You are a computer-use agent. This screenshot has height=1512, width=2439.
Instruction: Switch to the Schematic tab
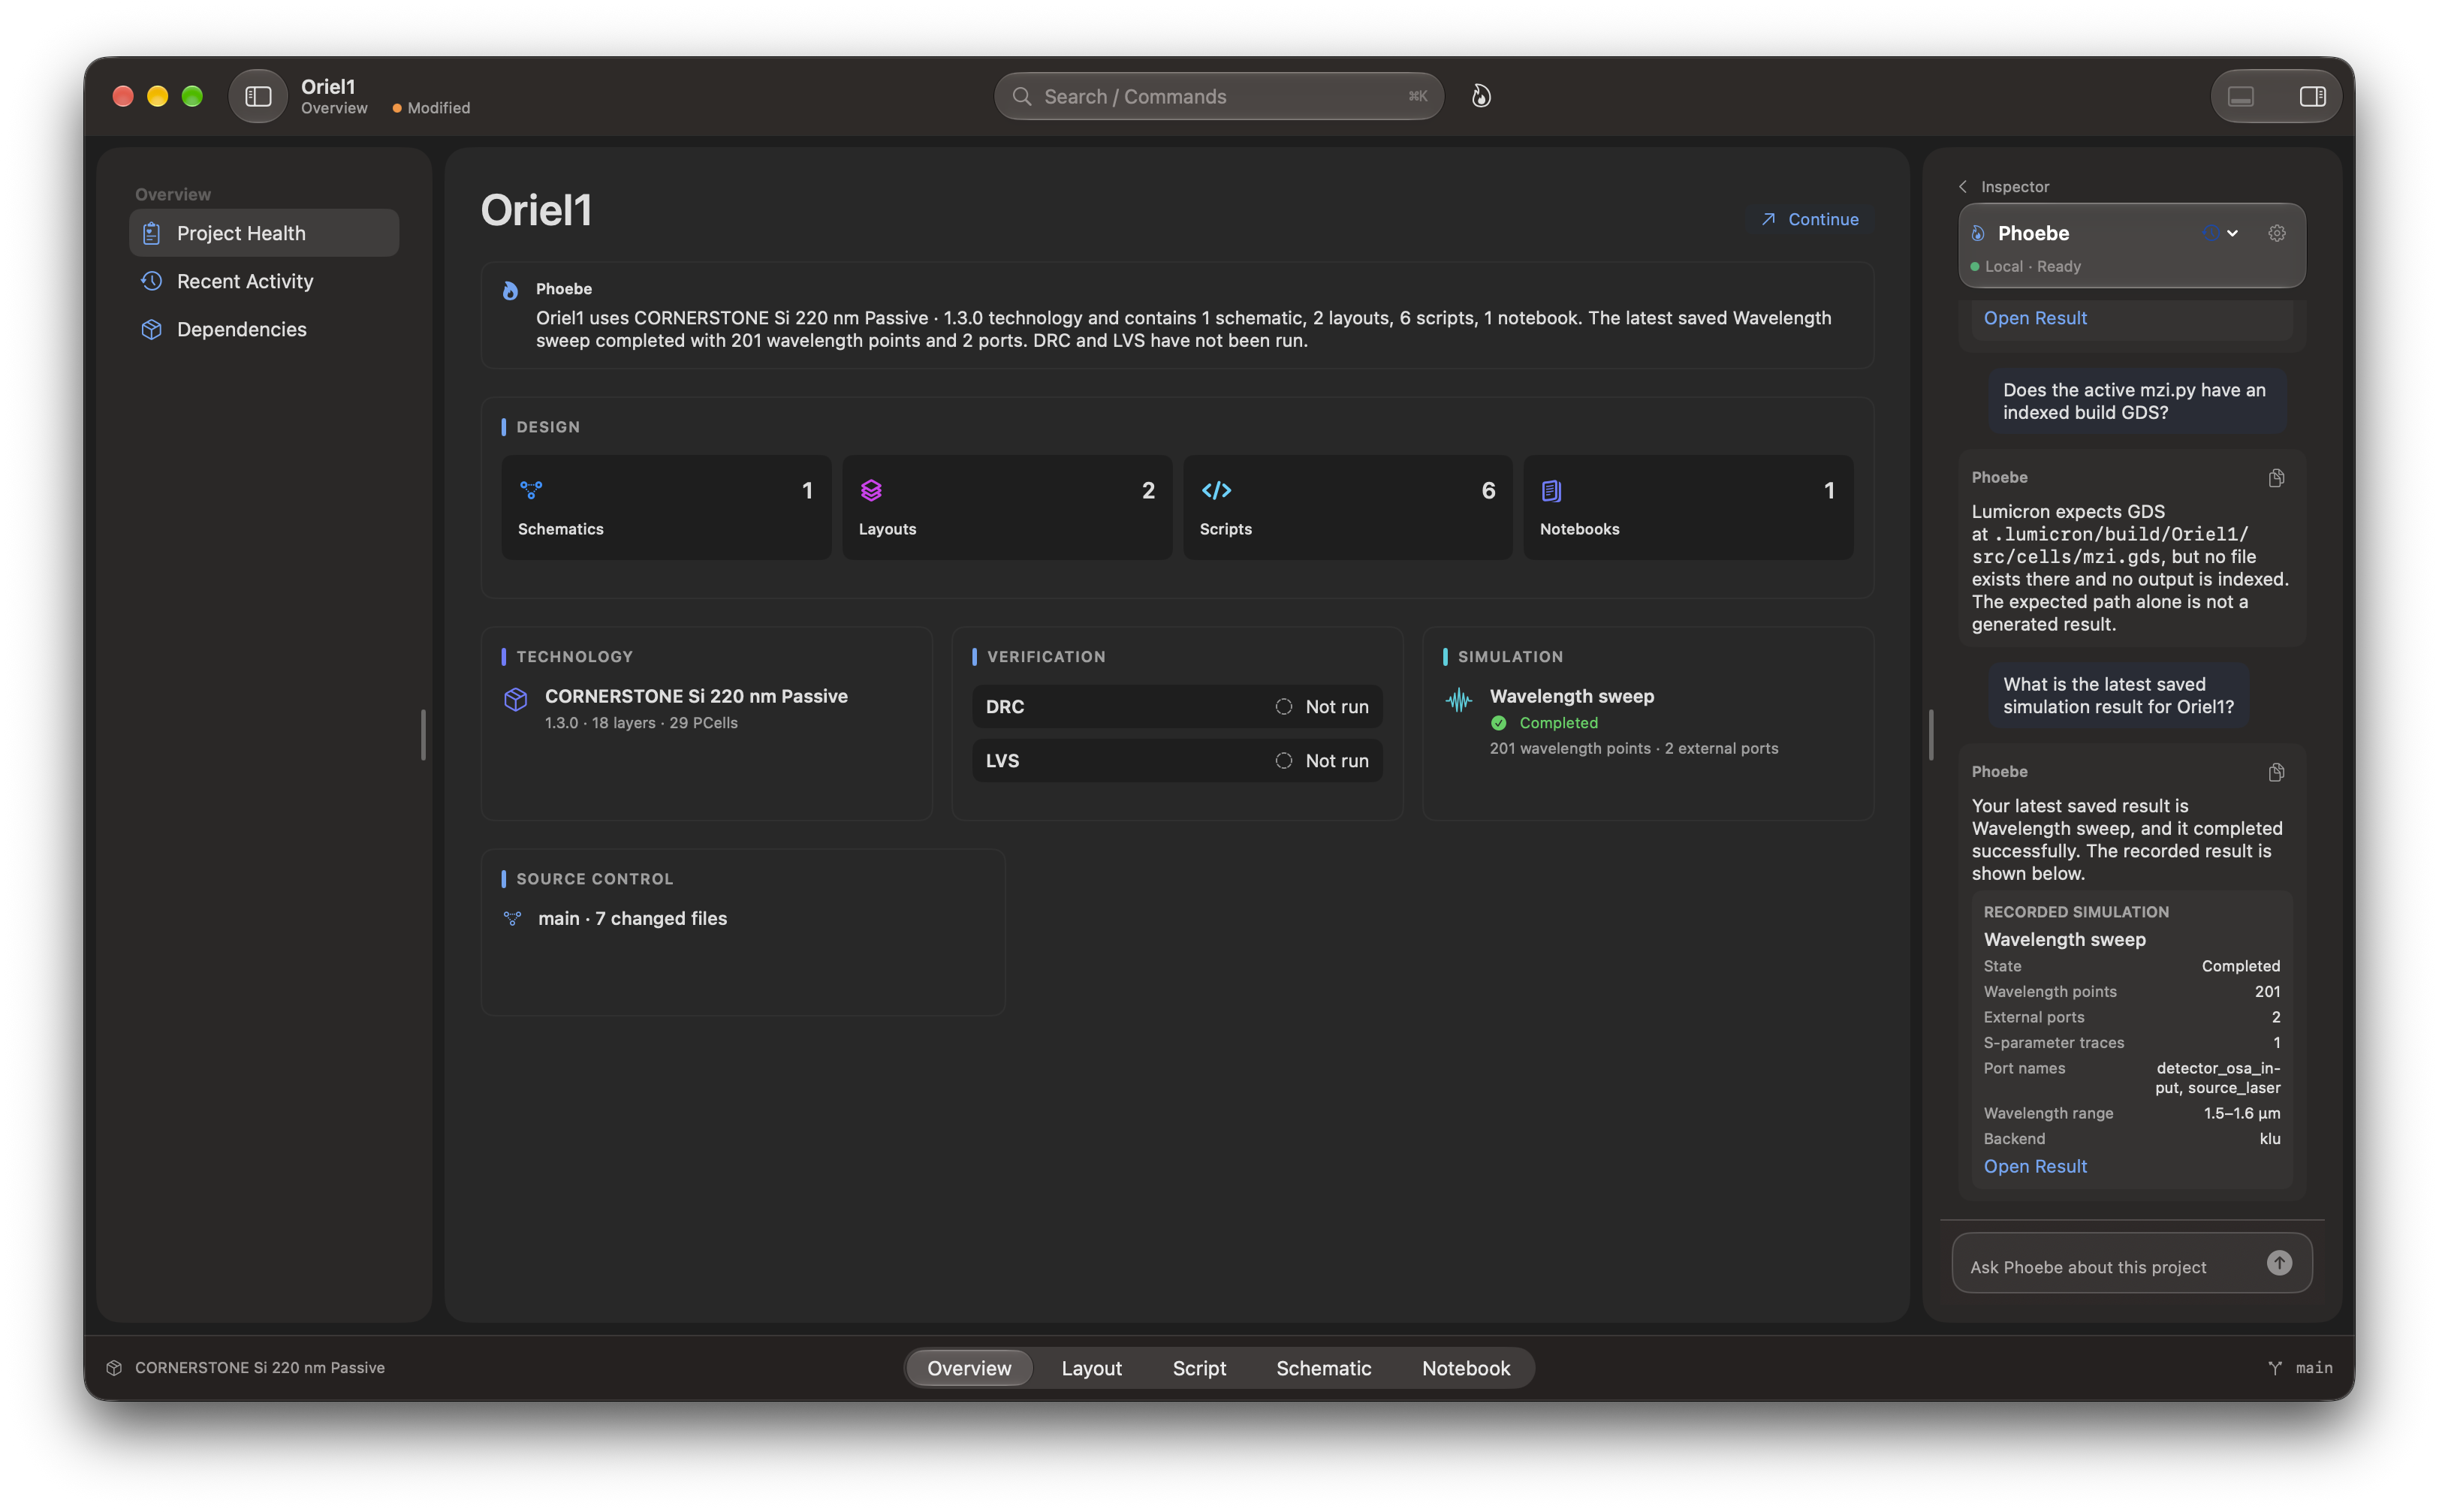click(x=1323, y=1367)
